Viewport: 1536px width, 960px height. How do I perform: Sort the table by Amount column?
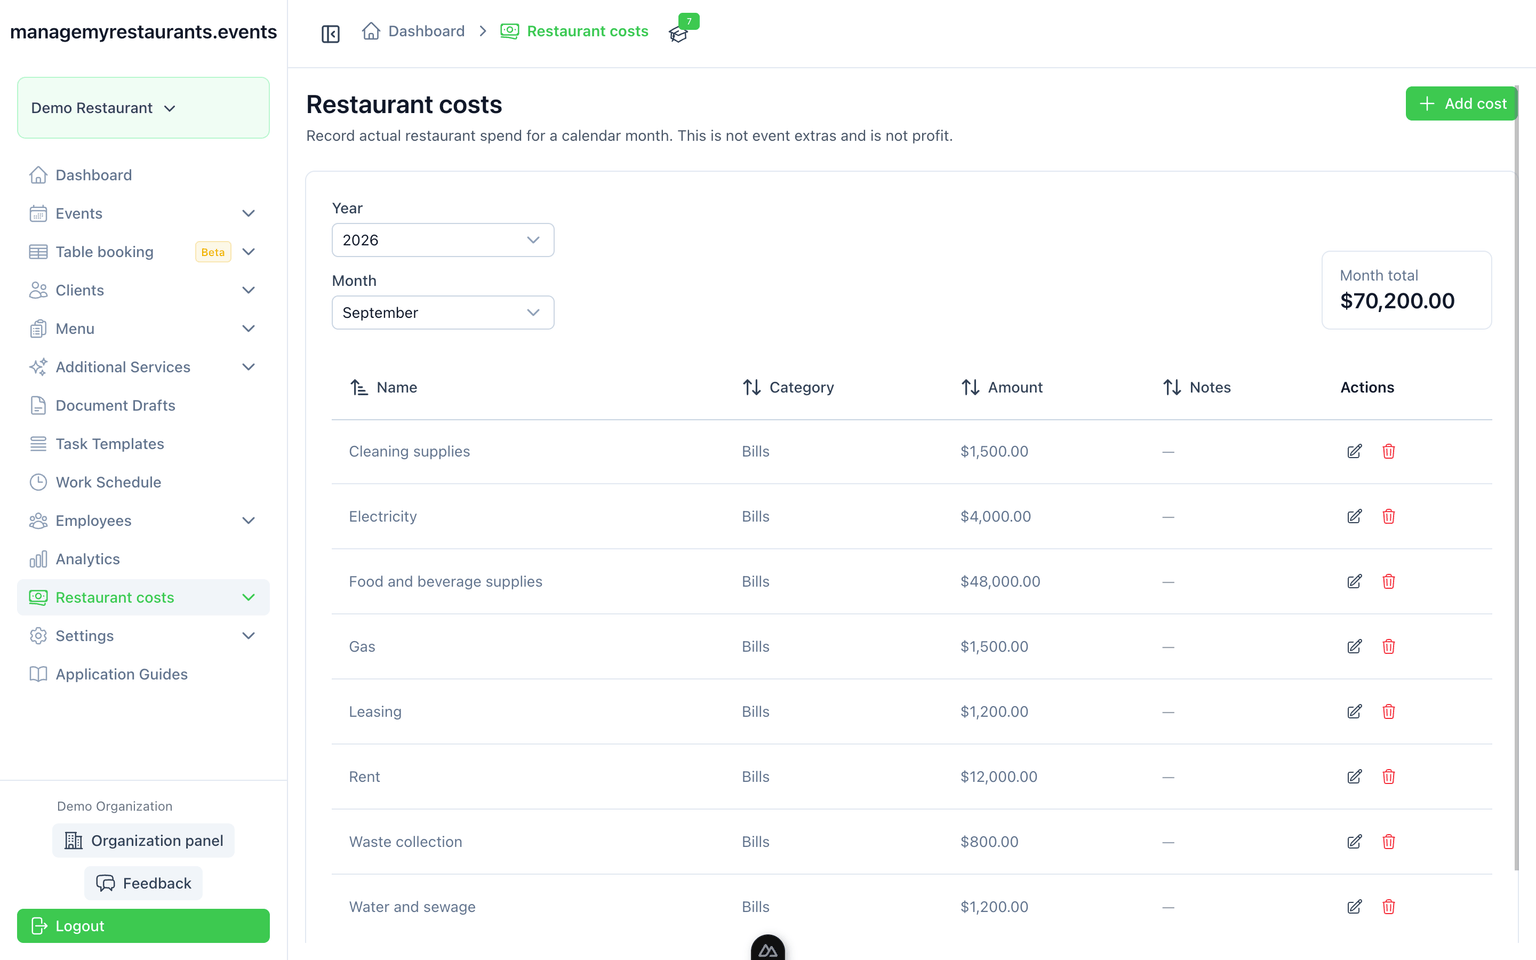tap(1001, 387)
